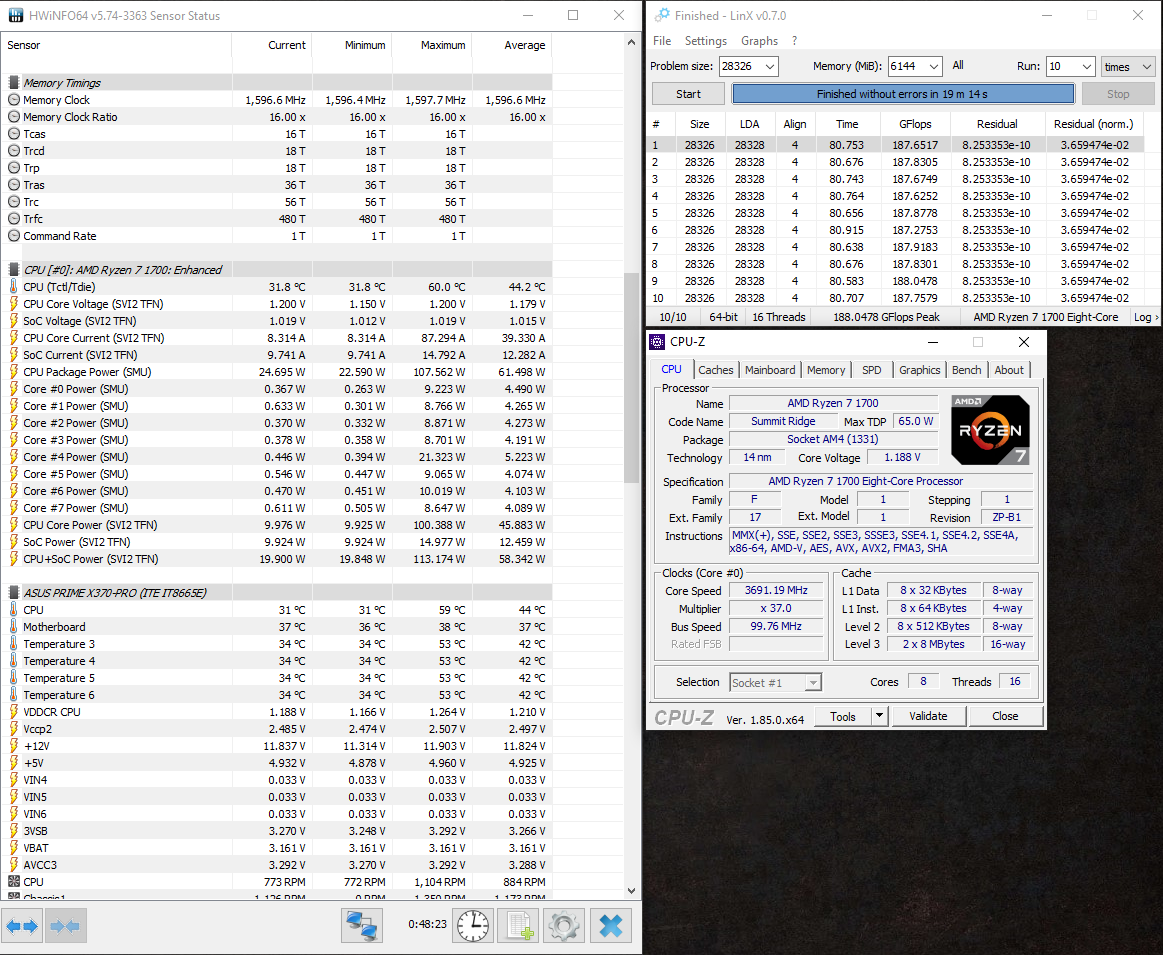Image resolution: width=1163 pixels, height=955 pixels.
Task: Click LinX Residual (norm.) column header
Action: (x=1093, y=124)
